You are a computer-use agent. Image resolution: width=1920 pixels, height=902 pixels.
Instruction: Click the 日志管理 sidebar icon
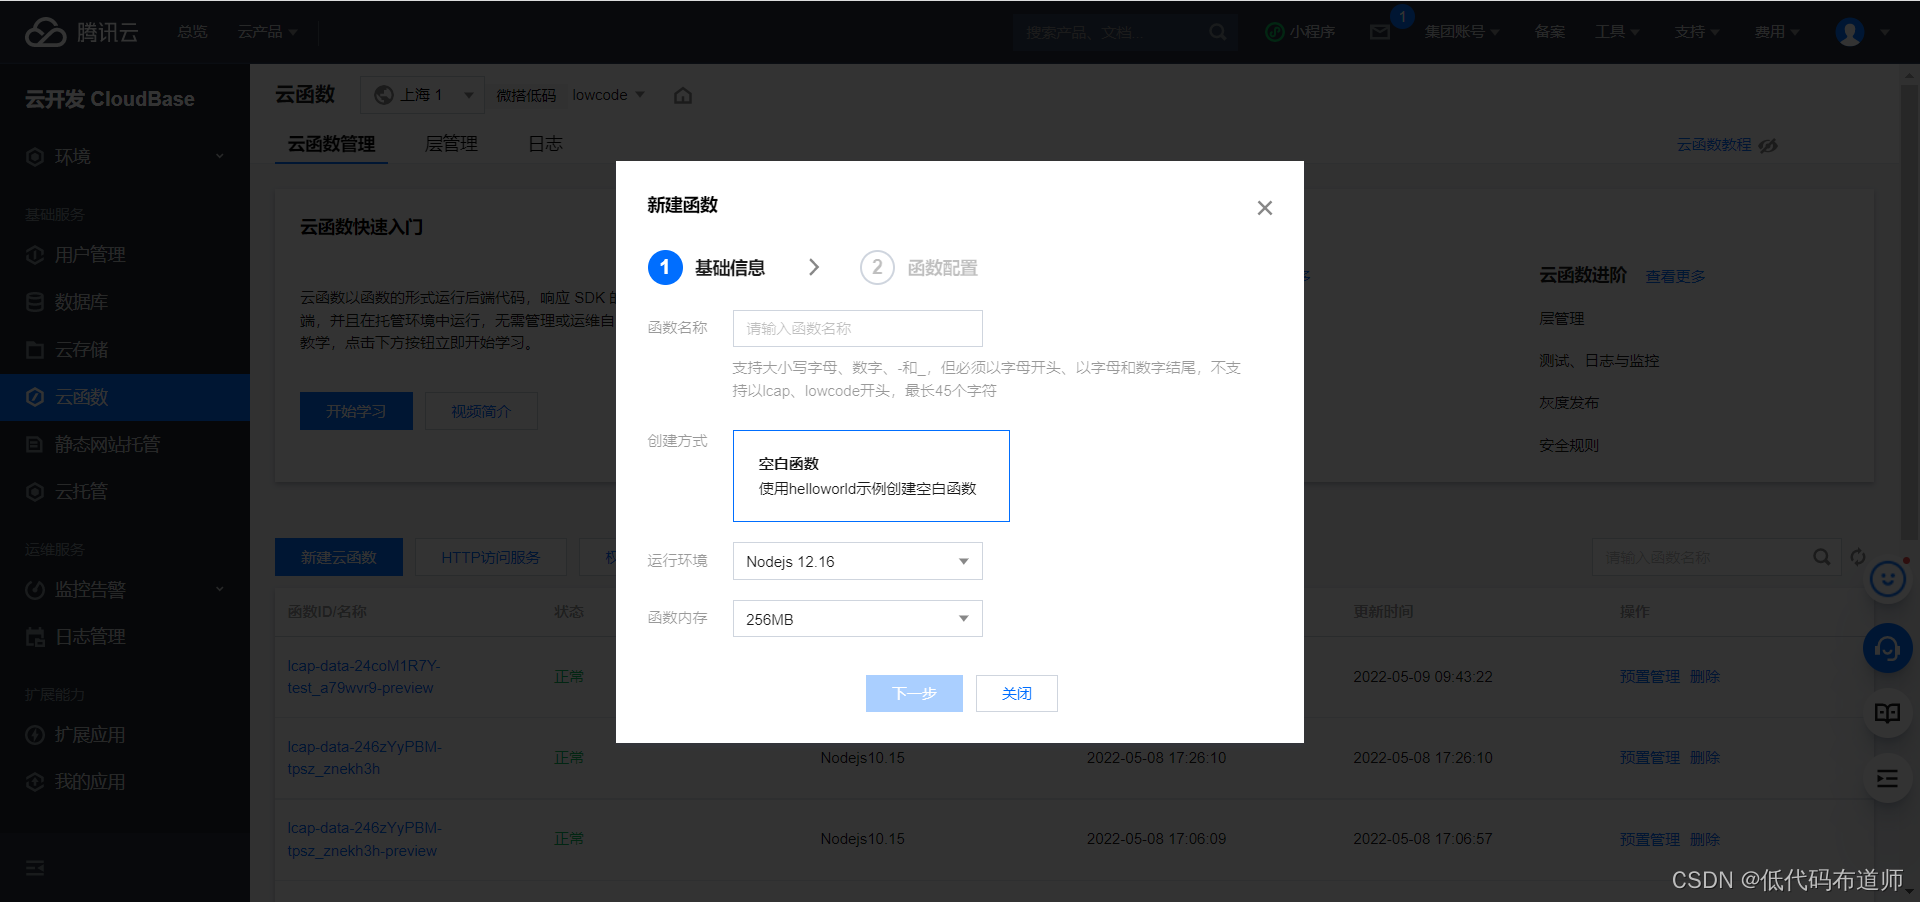coord(35,637)
